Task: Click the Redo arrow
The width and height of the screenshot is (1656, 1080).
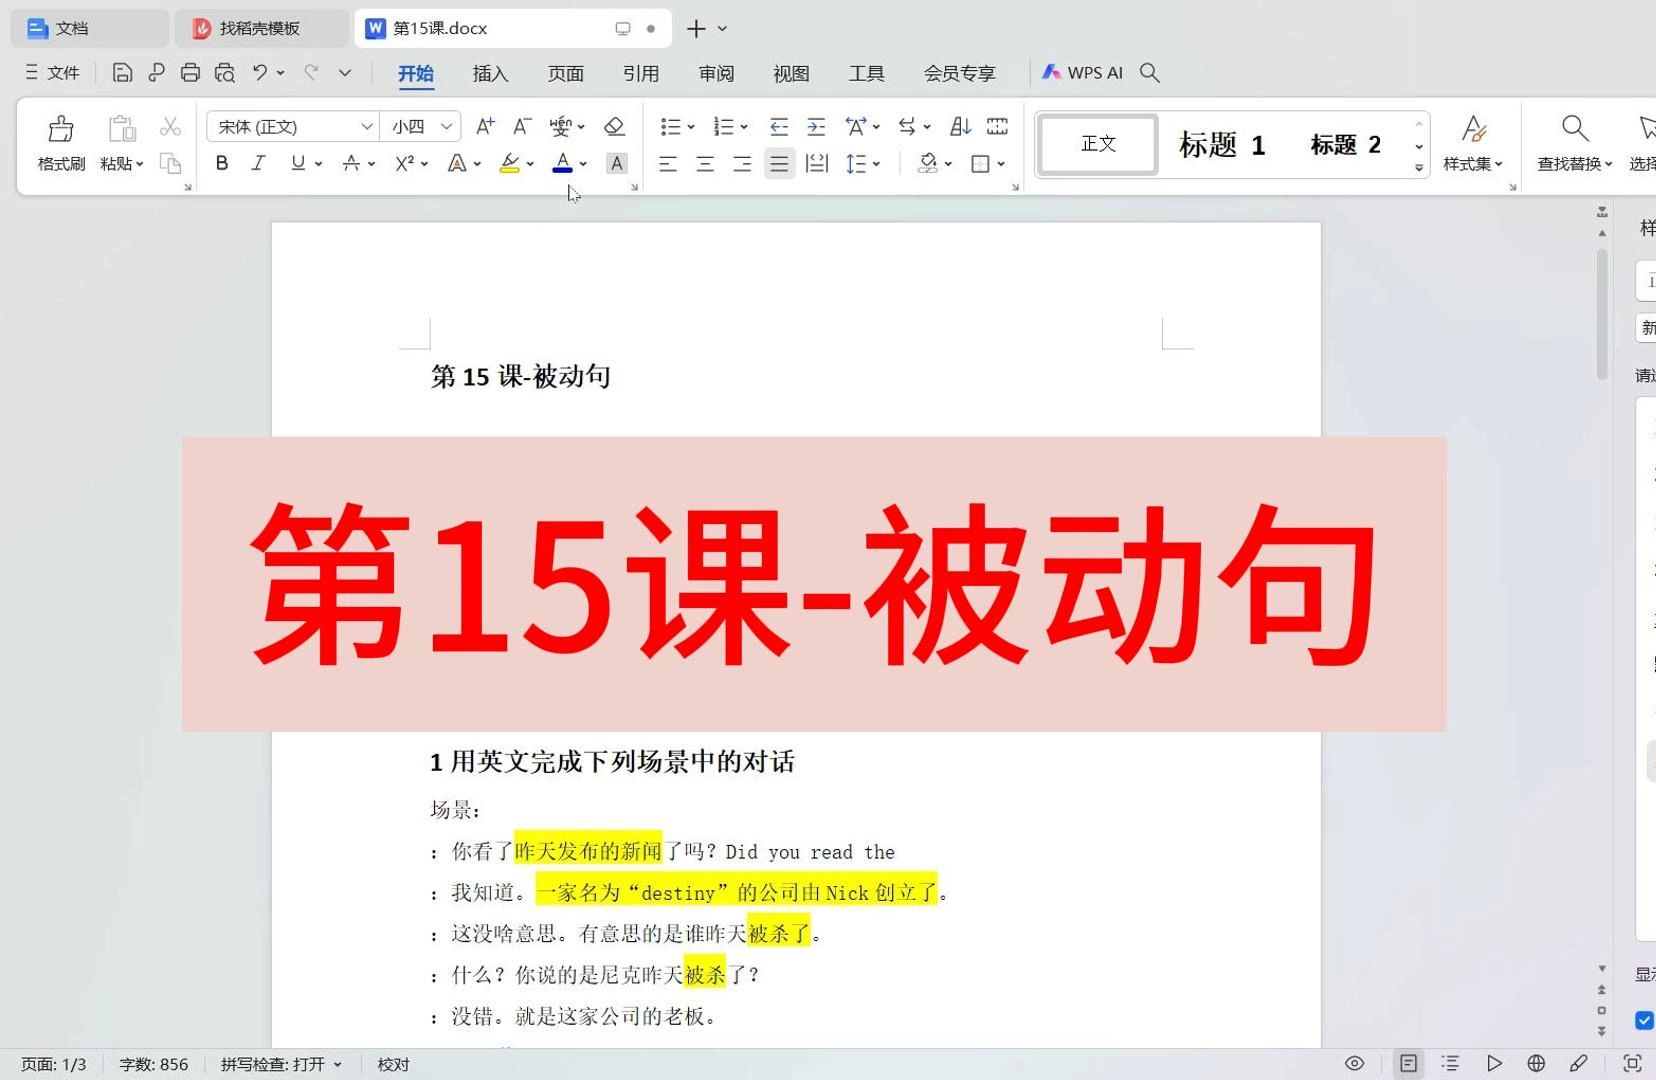Action: coord(312,72)
